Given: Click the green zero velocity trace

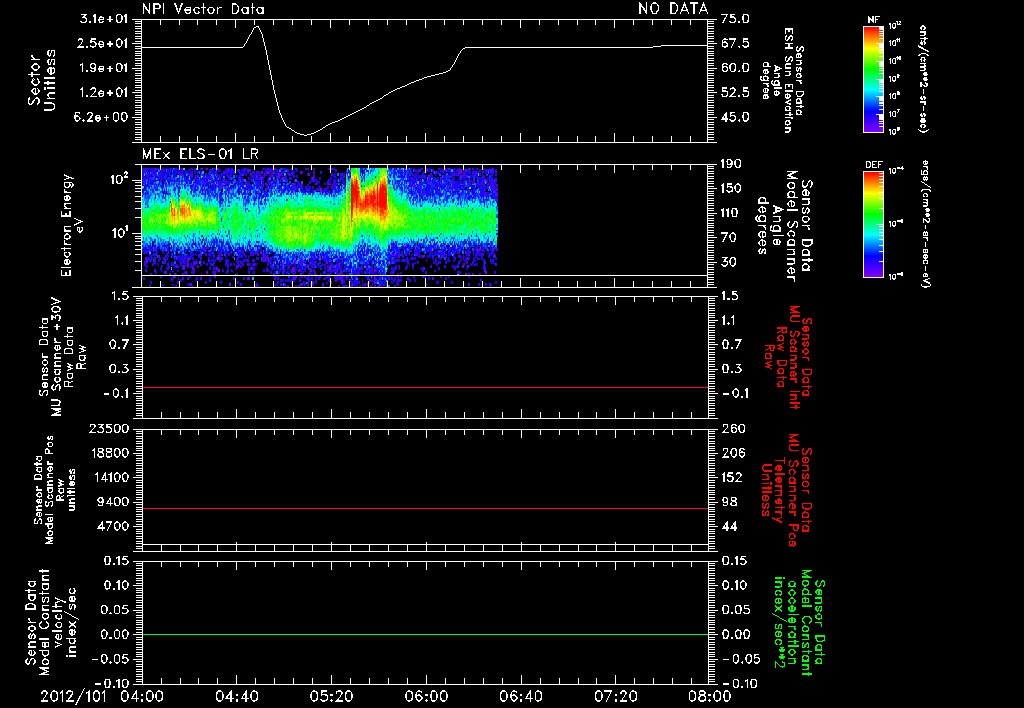Looking at the screenshot, I should [x=425, y=634].
